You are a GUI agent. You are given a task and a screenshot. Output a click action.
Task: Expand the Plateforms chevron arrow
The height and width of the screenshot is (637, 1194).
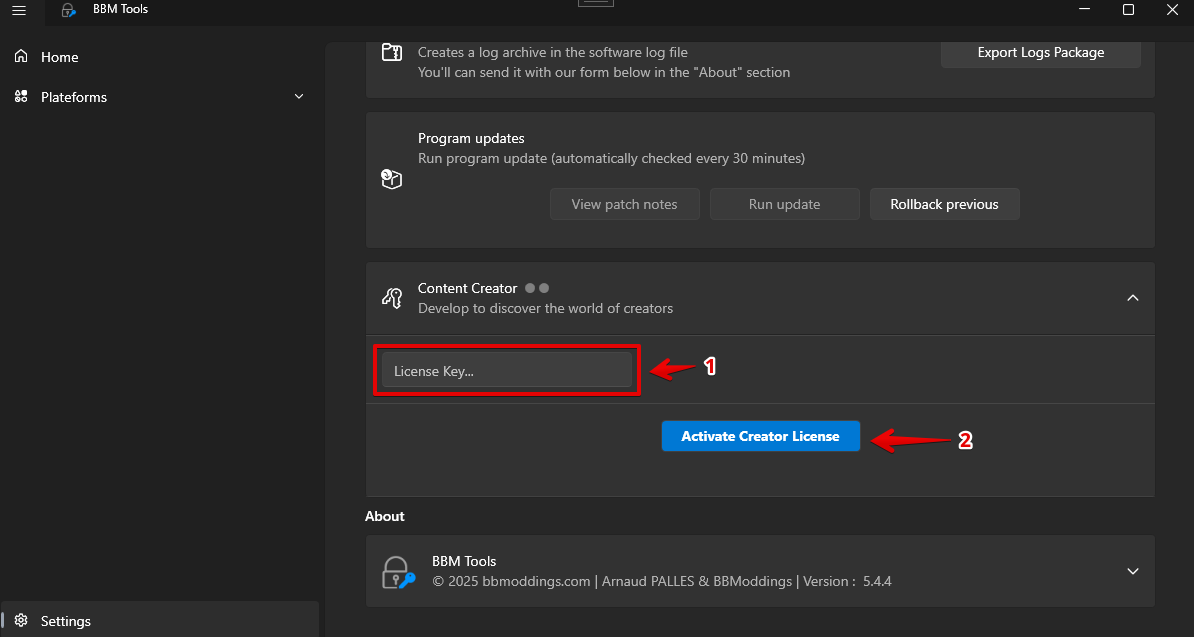coord(299,97)
